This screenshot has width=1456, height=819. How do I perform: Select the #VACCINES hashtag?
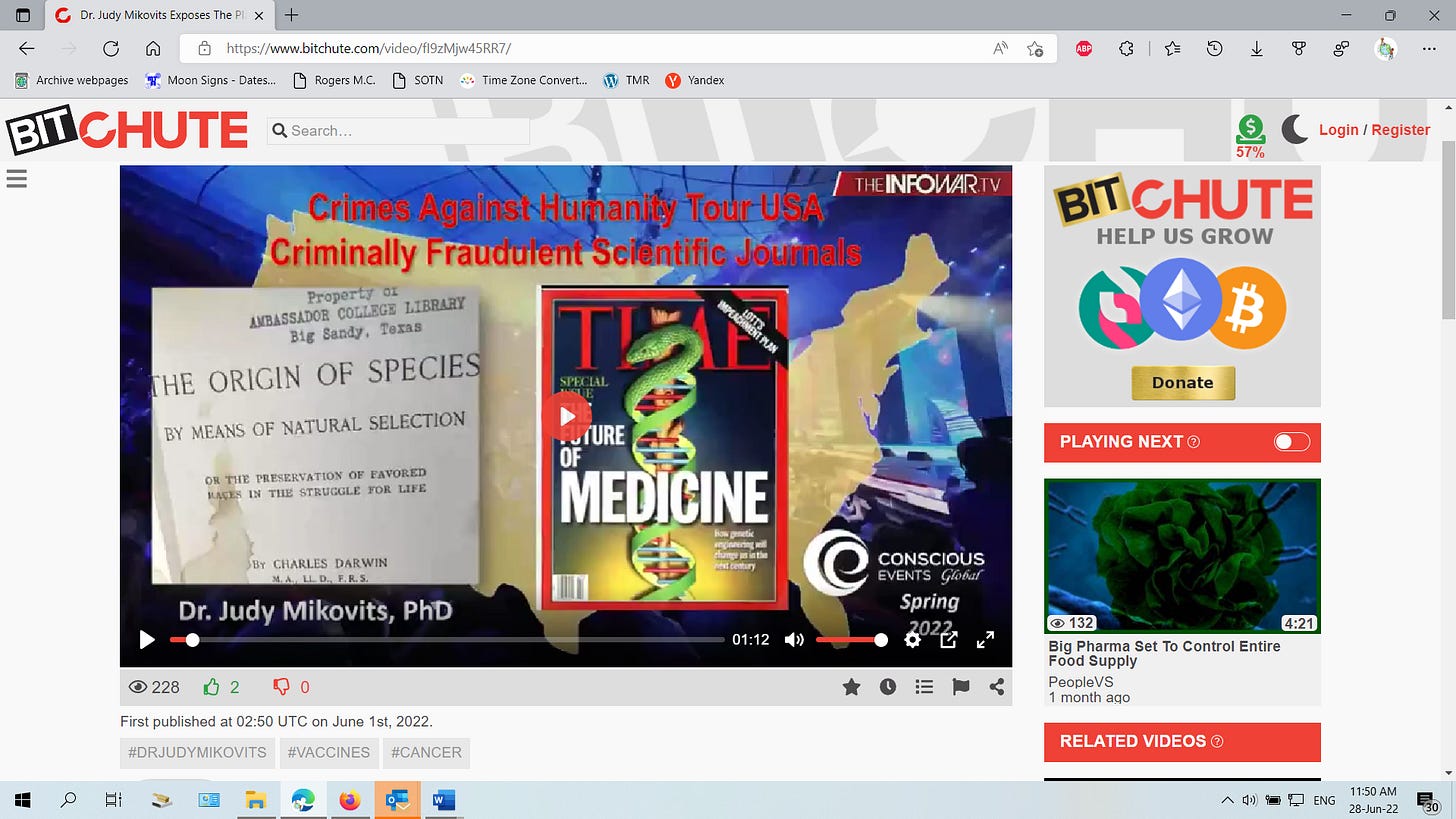click(x=328, y=752)
